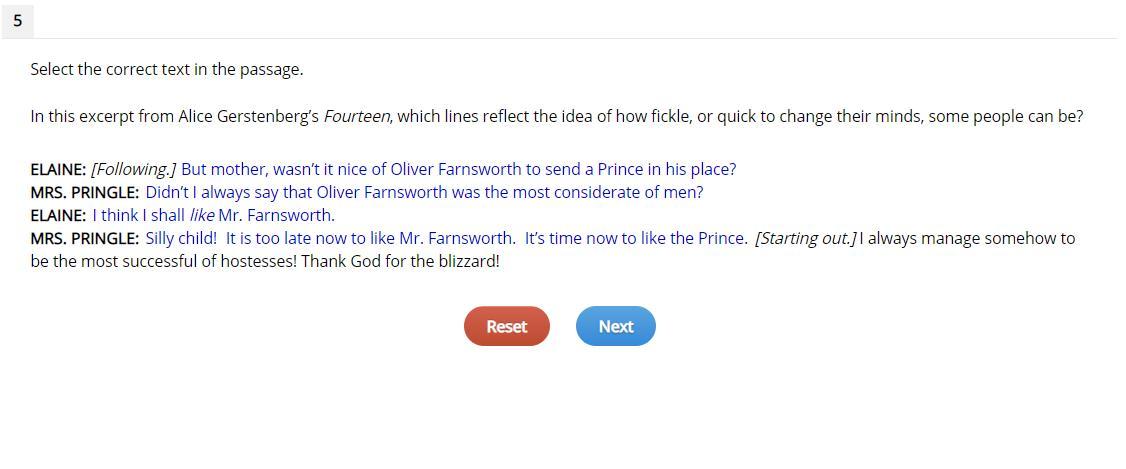This screenshot has width=1126, height=469.
Task: Click ELAINE label before "I think I shall"
Action: (x=58, y=215)
